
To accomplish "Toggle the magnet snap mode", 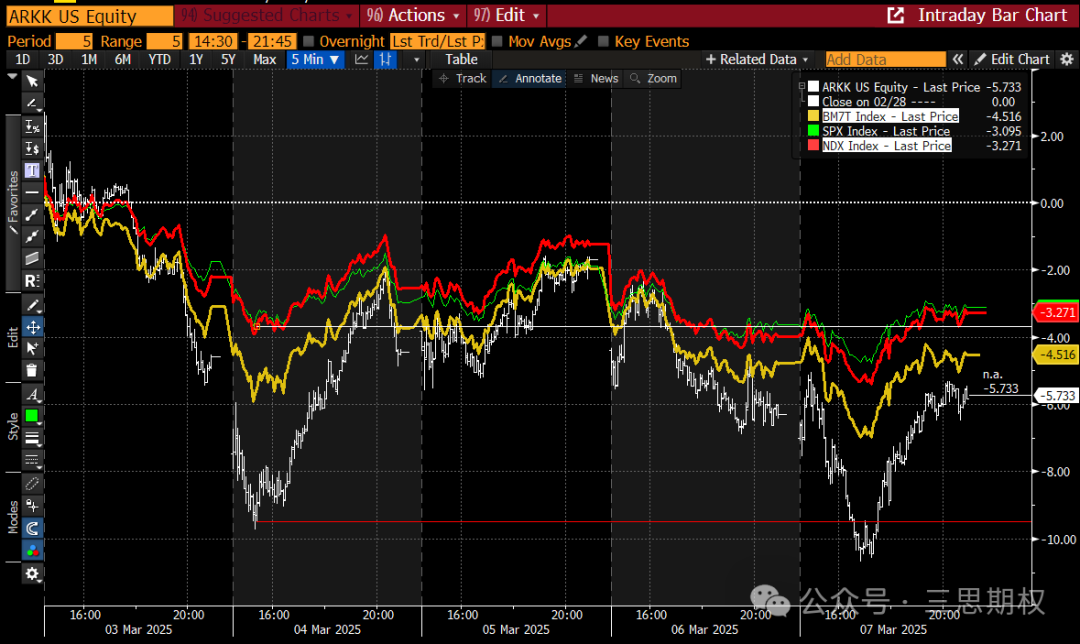I will (x=32, y=528).
